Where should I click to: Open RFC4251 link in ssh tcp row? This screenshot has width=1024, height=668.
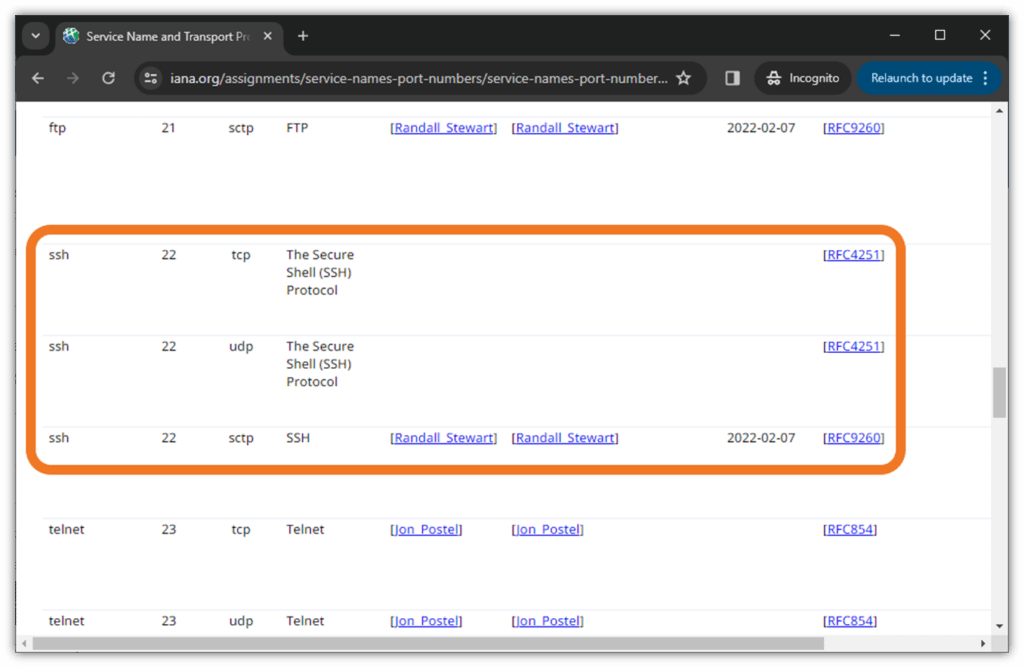tap(853, 255)
